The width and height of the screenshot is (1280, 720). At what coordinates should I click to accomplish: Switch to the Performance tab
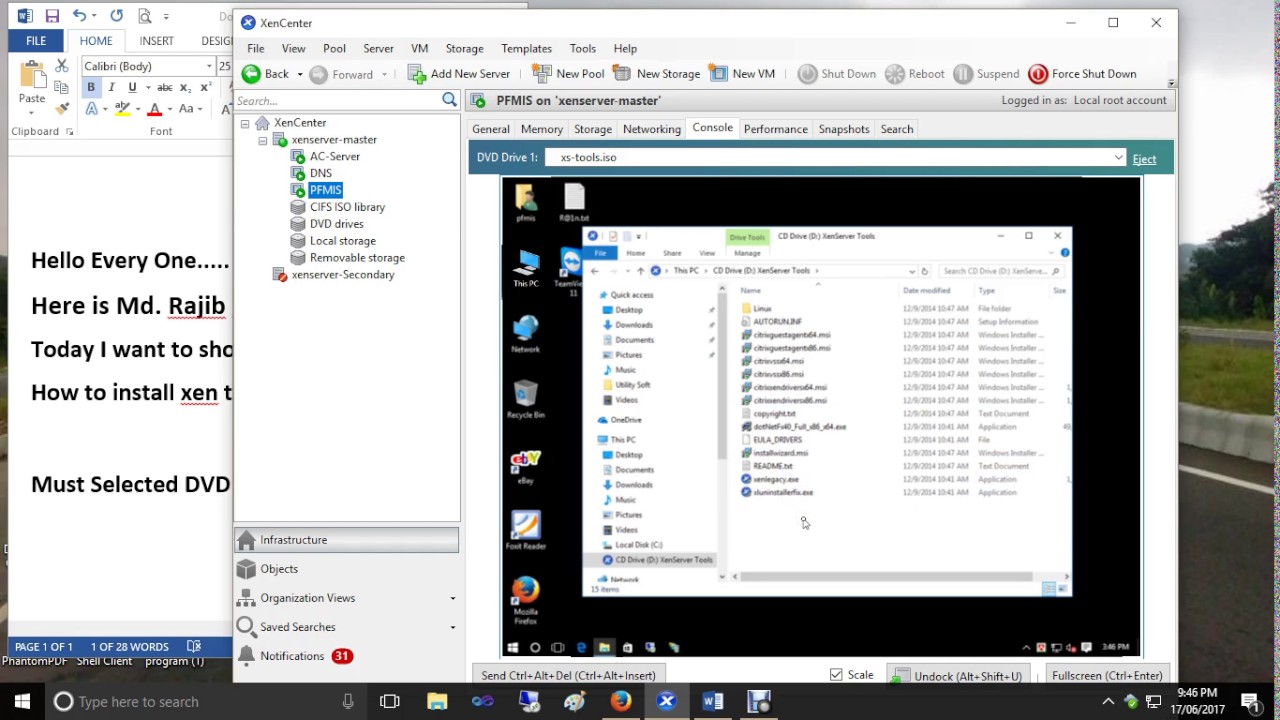coord(775,129)
